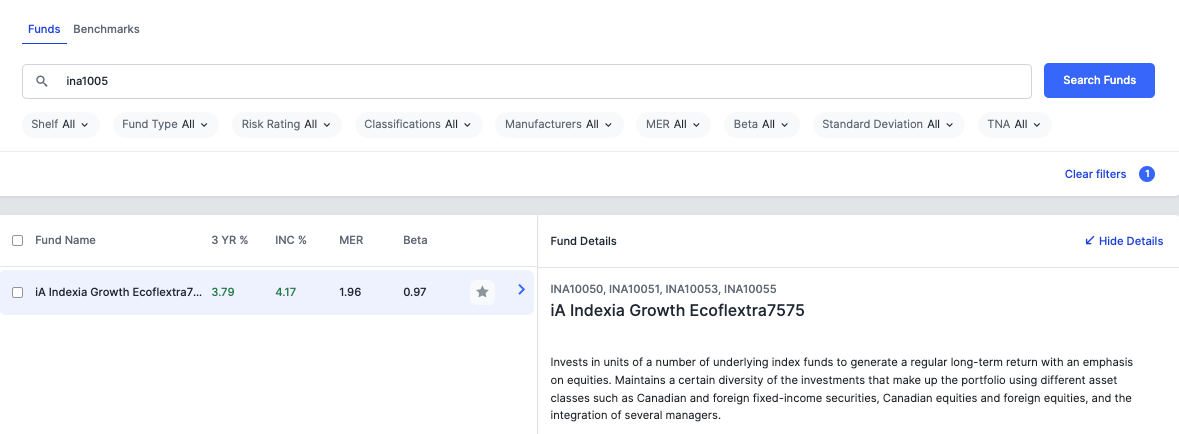Image resolution: width=1179 pixels, height=434 pixels.
Task: Click the Fund Details panel title
Action: pyautogui.click(x=583, y=241)
